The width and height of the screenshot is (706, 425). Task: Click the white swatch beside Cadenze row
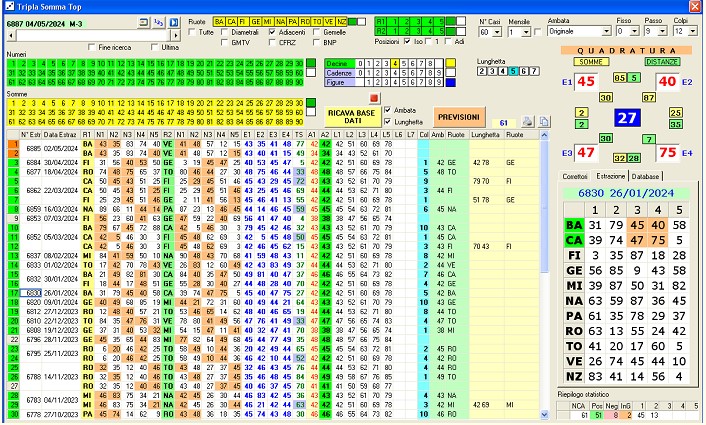(x=450, y=73)
